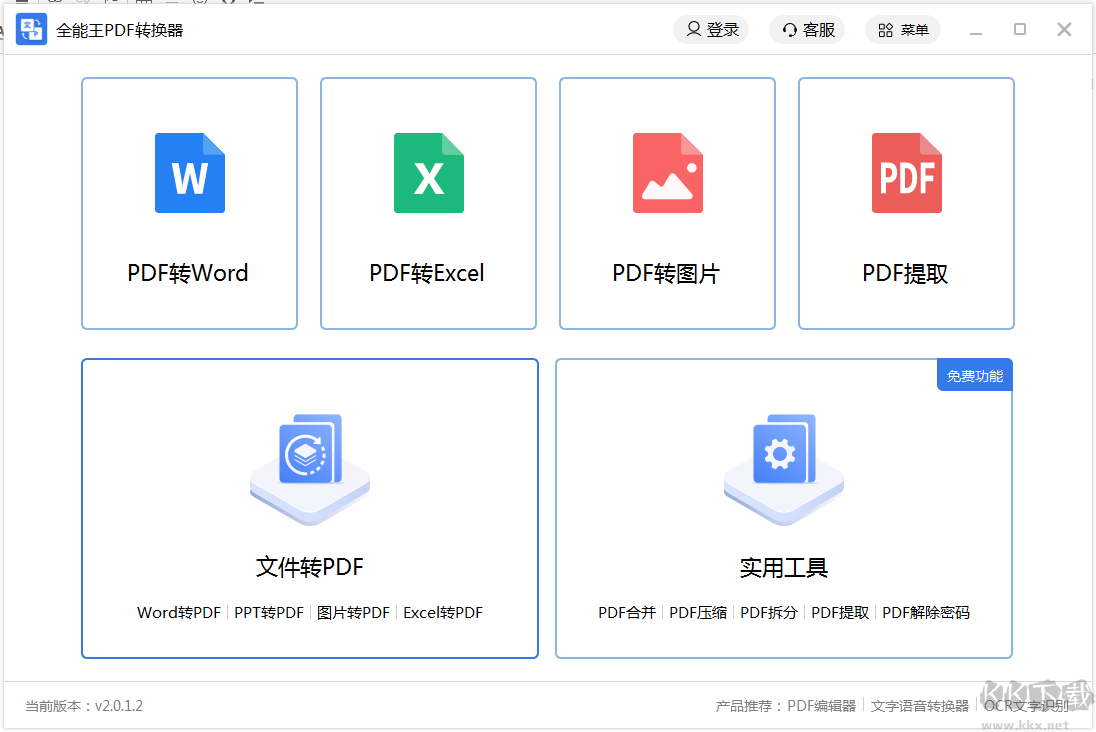
Task: Open PDF合并 merge tool
Action: click(x=627, y=613)
